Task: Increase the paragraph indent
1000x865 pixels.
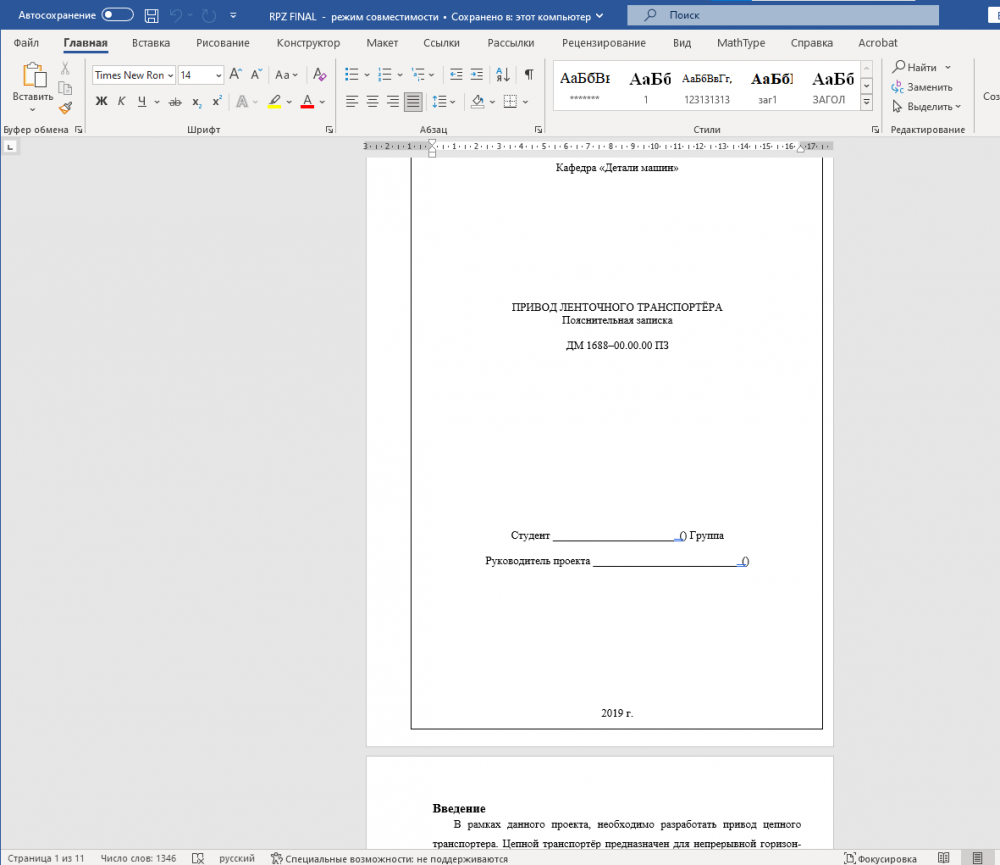Action: pyautogui.click(x=477, y=75)
